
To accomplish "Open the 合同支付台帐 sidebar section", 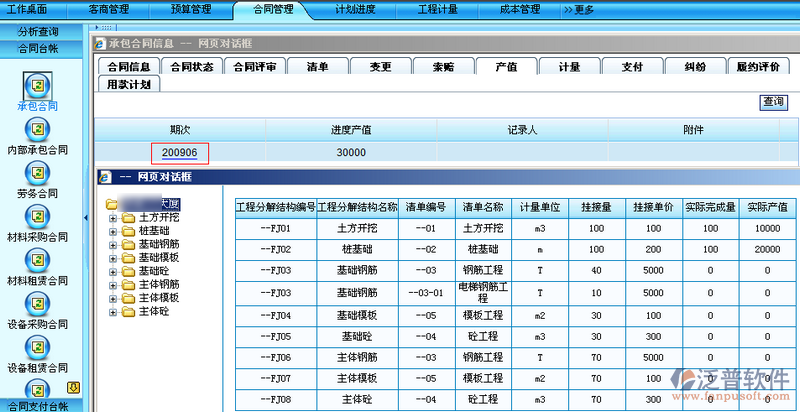I will 38,405.
